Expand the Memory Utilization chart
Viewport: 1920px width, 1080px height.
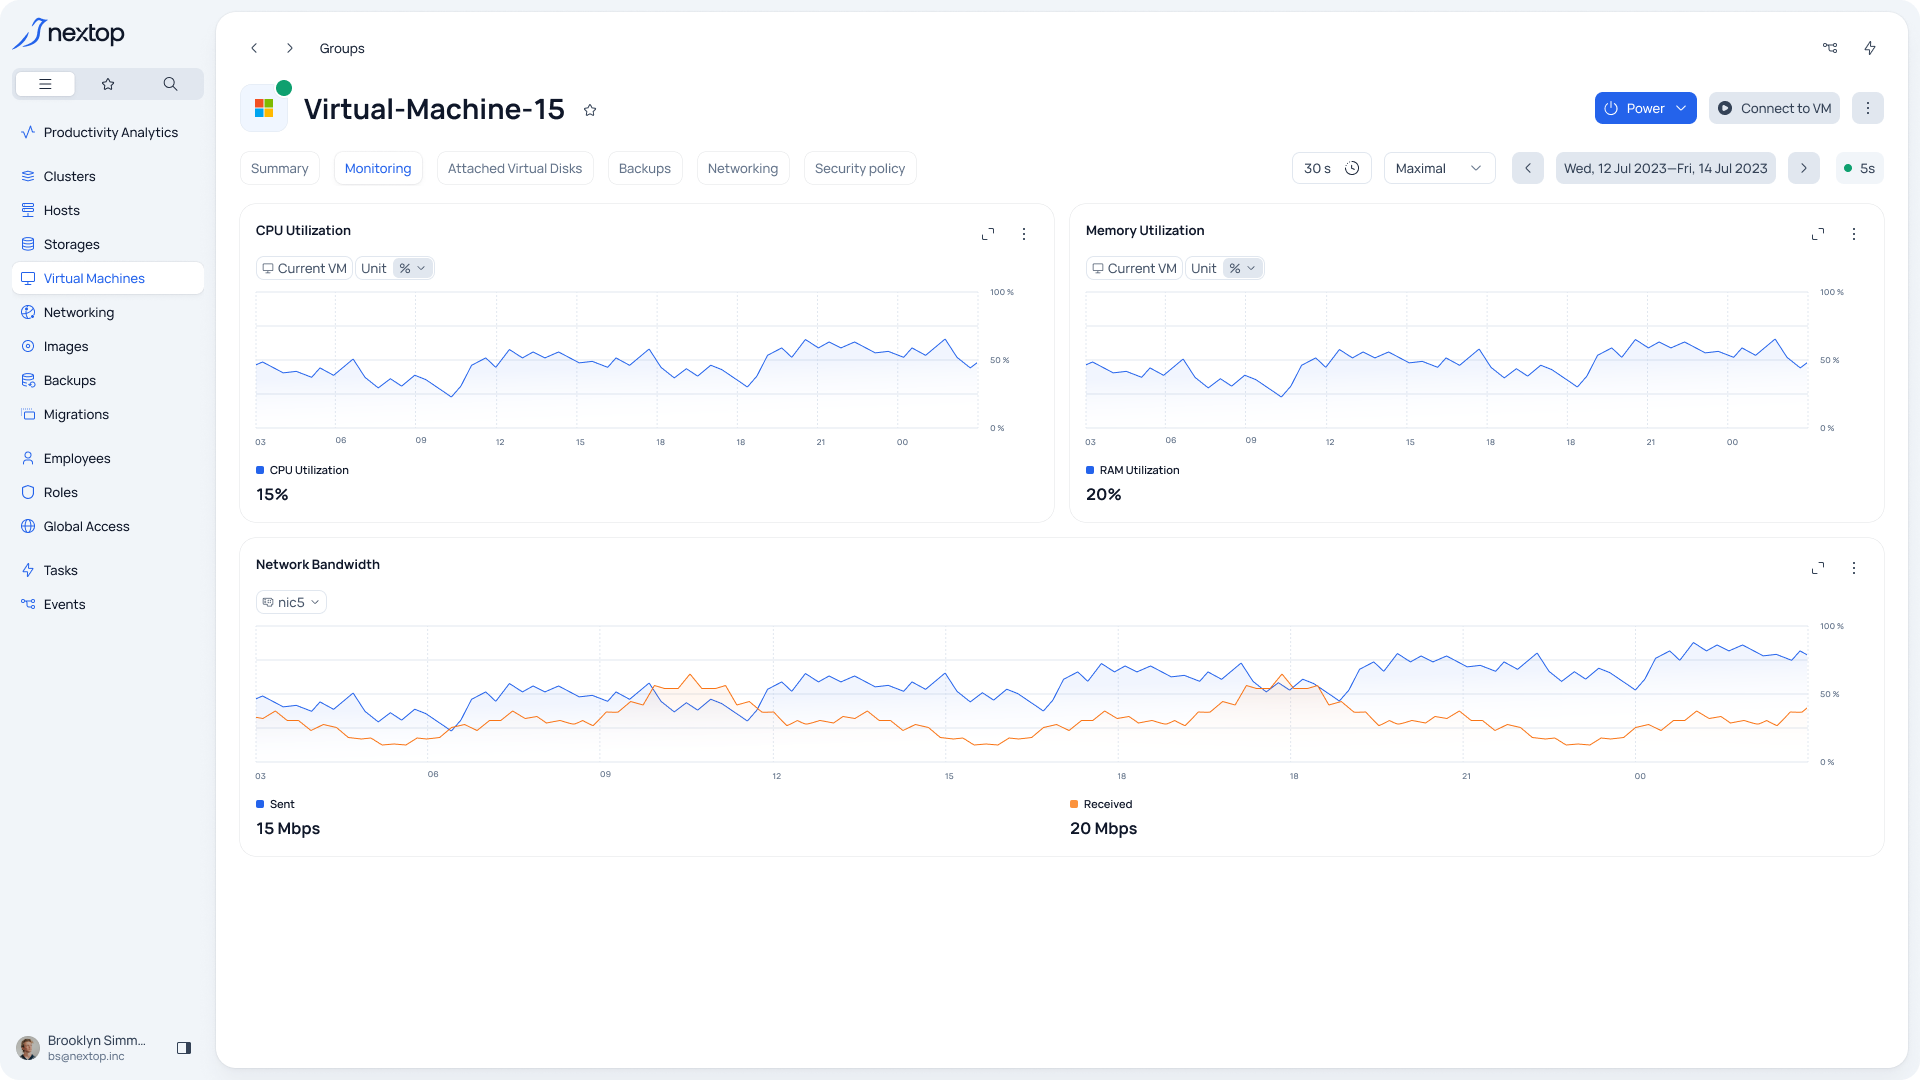pyautogui.click(x=1818, y=234)
